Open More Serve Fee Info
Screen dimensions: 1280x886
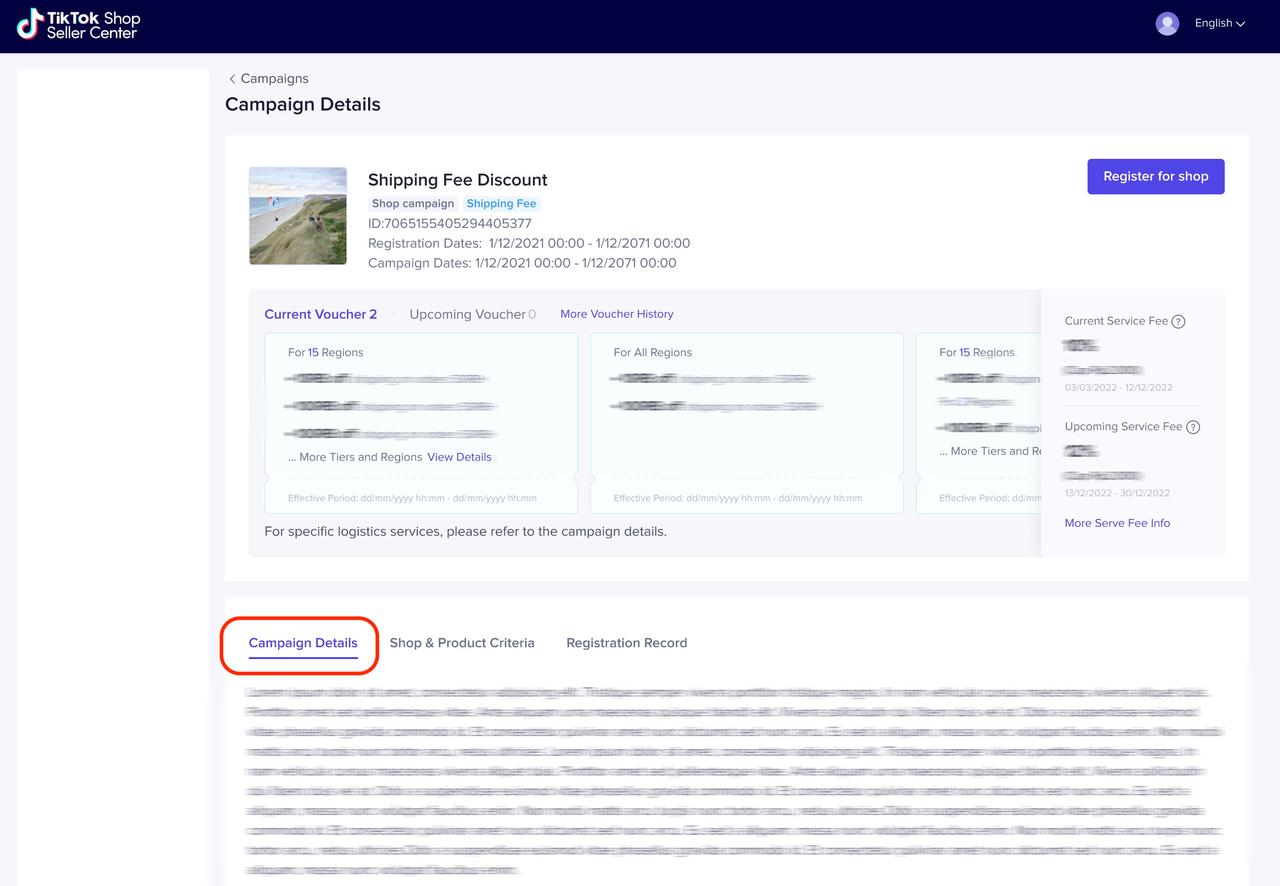click(1117, 523)
